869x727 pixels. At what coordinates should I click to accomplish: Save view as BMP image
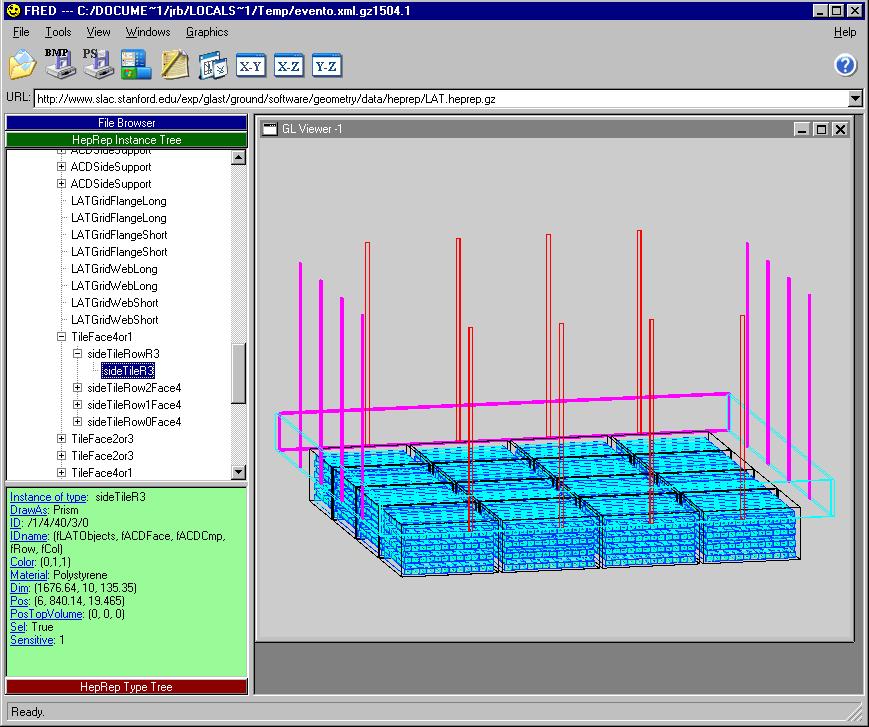tap(59, 64)
